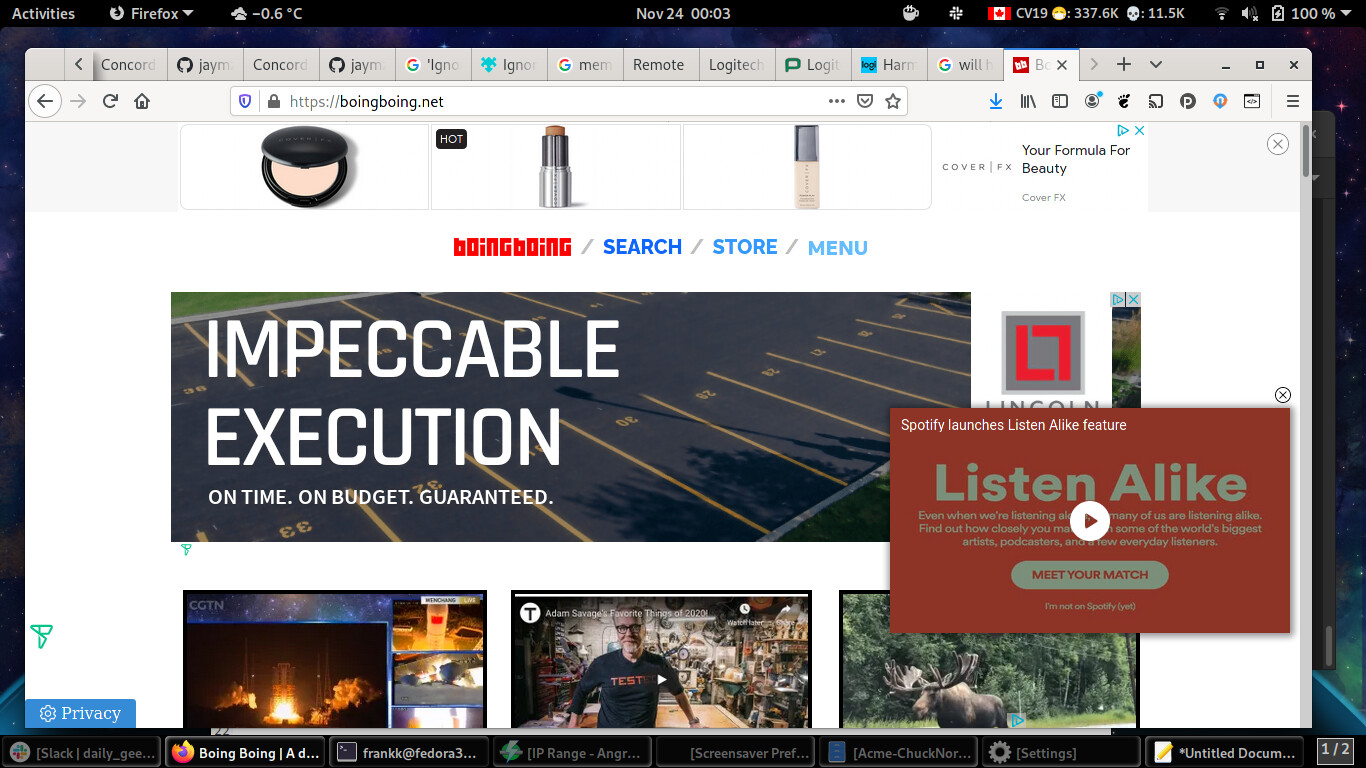The width and height of the screenshot is (1366, 768).
Task: Open the STORE link
Action: 745,247
